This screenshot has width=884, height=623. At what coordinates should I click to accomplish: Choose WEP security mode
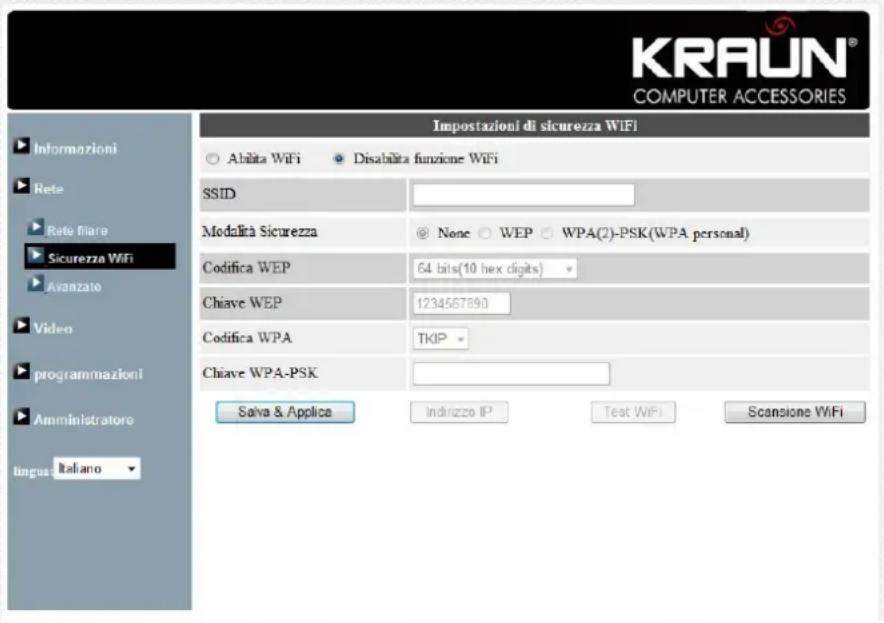485,233
